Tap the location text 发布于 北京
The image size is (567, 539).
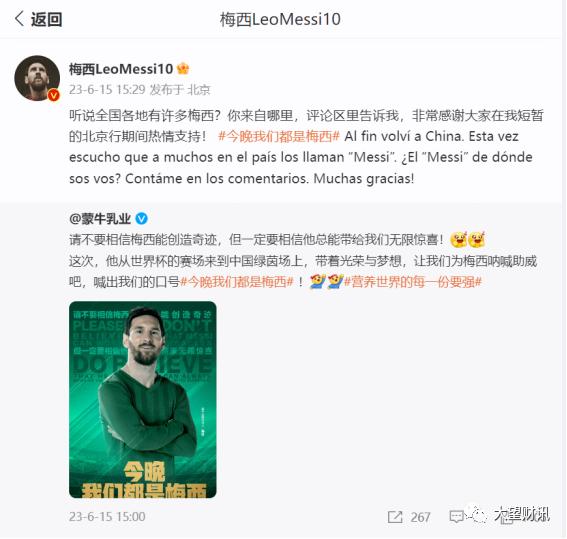180,89
